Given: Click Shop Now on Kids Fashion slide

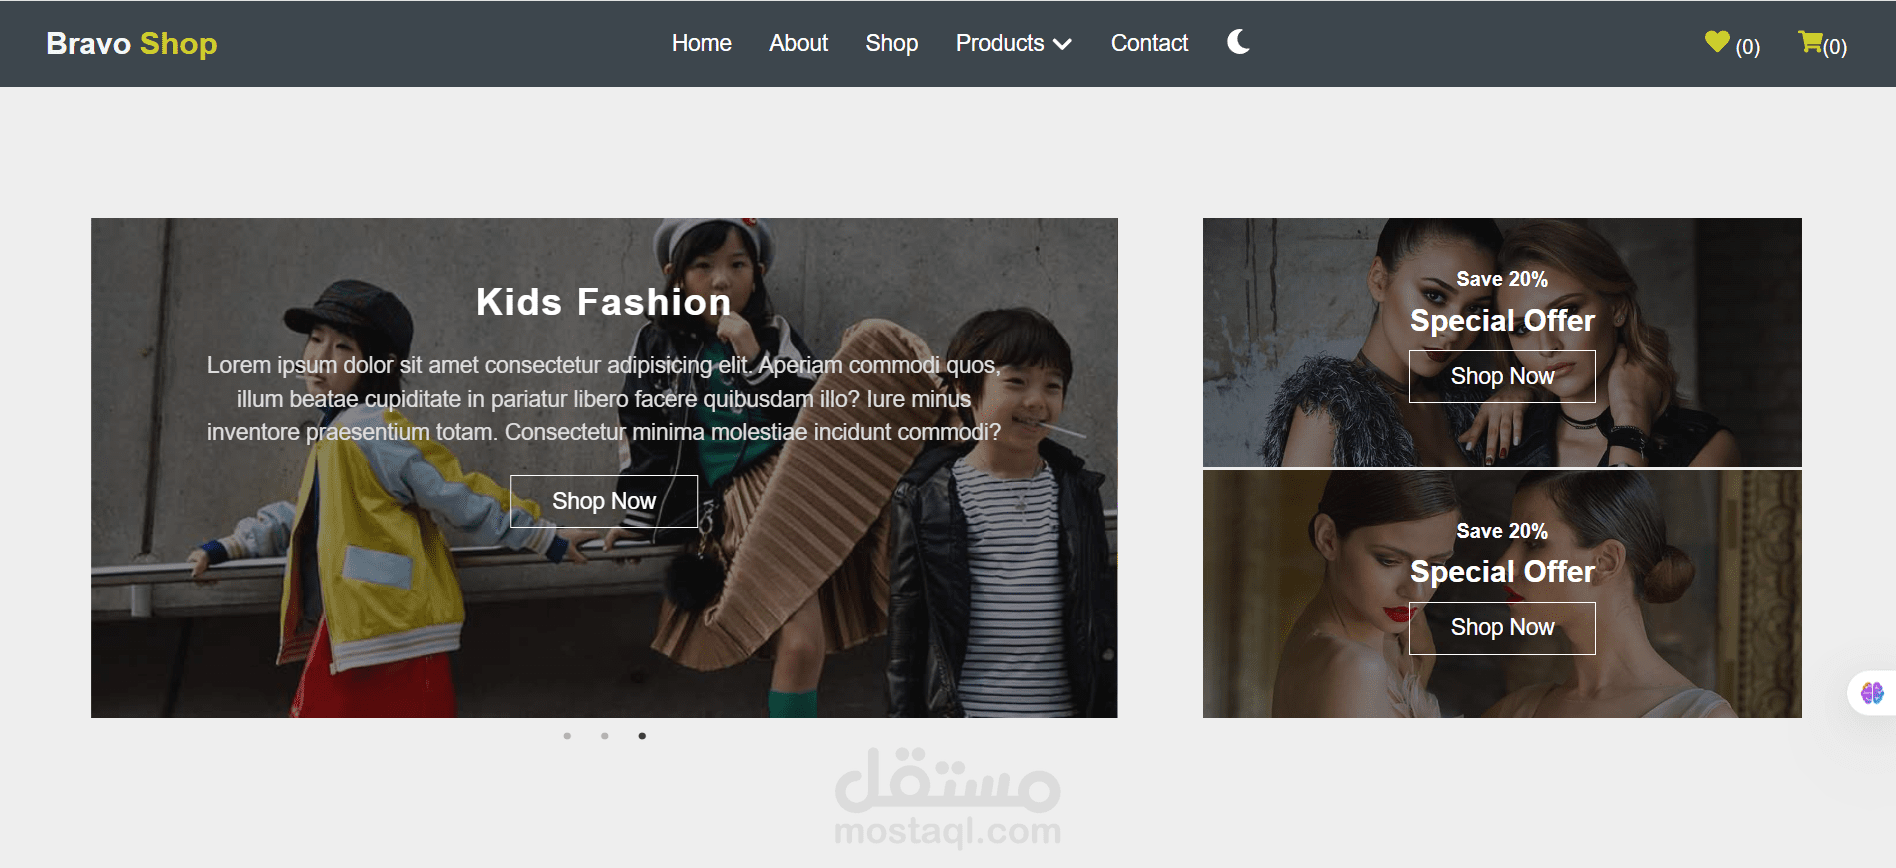Looking at the screenshot, I should pyautogui.click(x=604, y=501).
